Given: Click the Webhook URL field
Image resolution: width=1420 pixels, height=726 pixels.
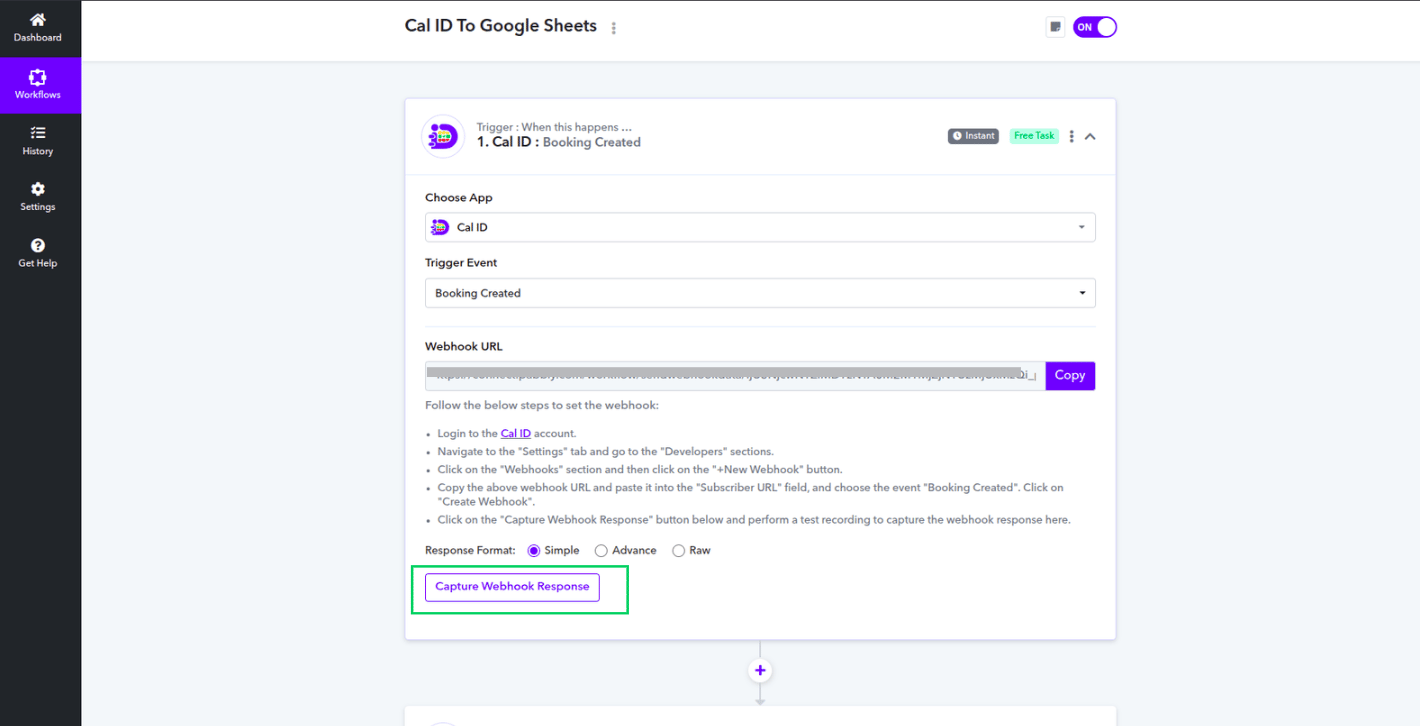Looking at the screenshot, I should coord(735,376).
